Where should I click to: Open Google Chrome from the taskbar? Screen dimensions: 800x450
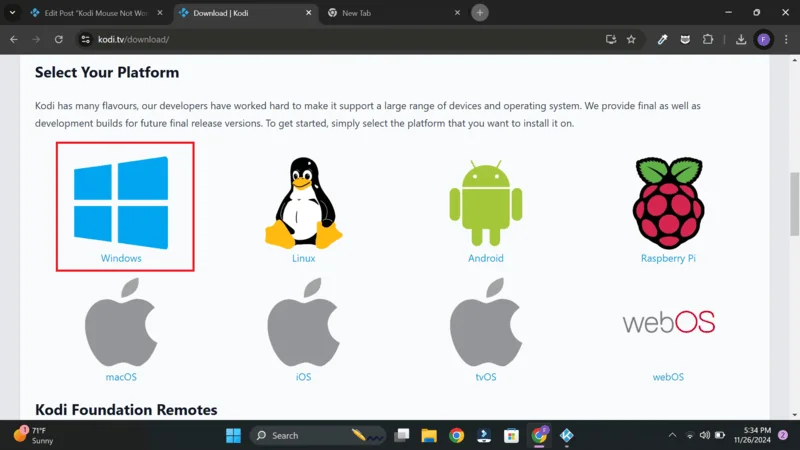tap(457, 435)
